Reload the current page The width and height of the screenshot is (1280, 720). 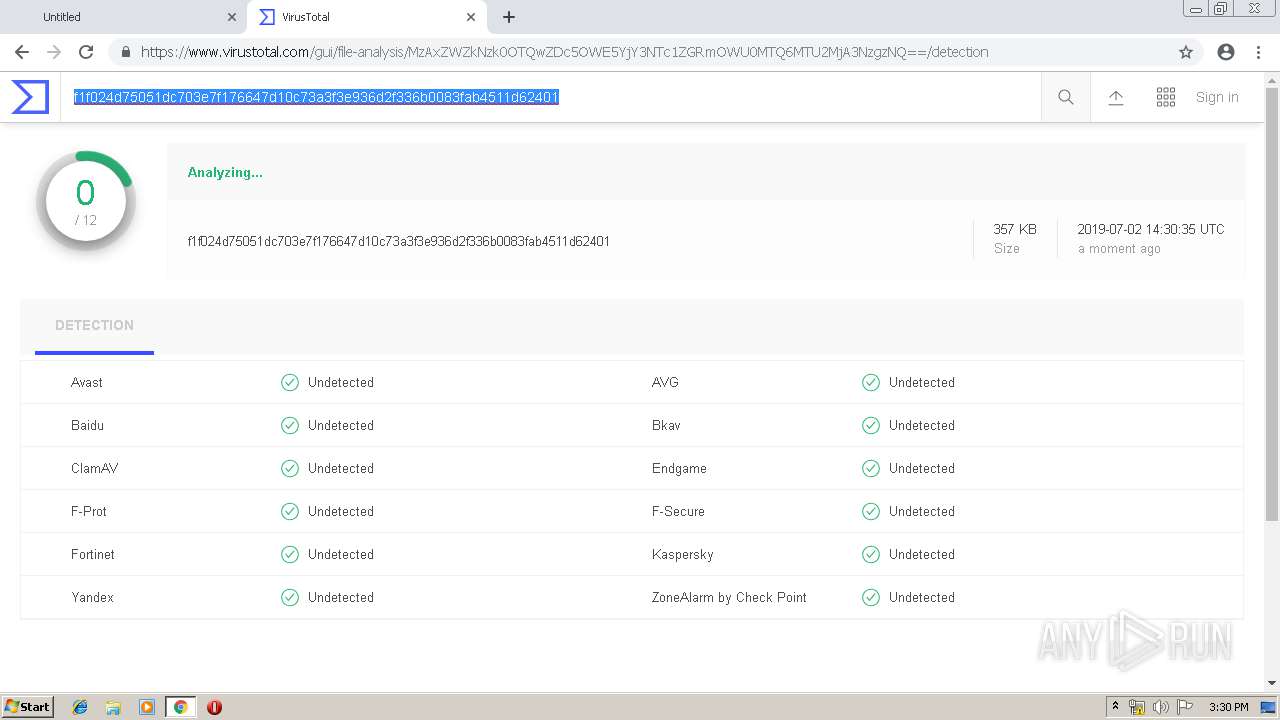[86, 52]
